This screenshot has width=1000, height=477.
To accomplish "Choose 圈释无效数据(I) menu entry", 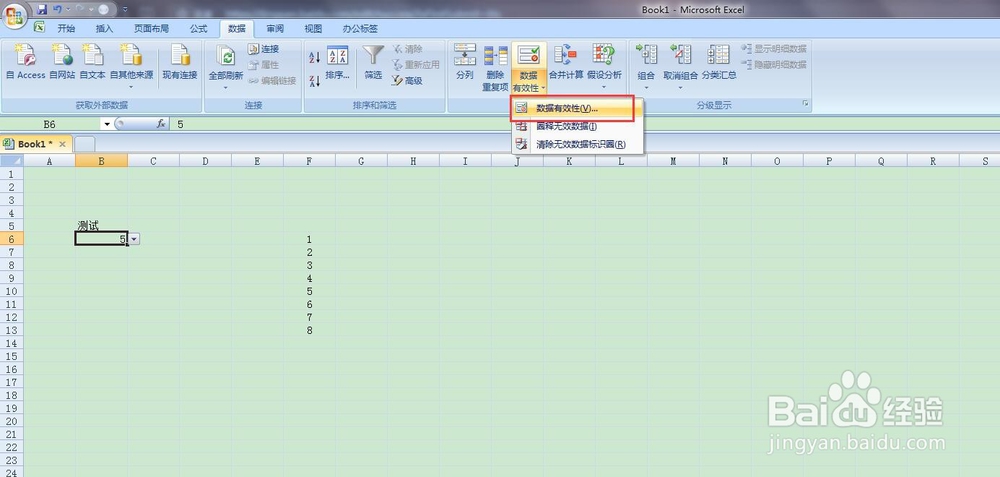I will point(577,127).
